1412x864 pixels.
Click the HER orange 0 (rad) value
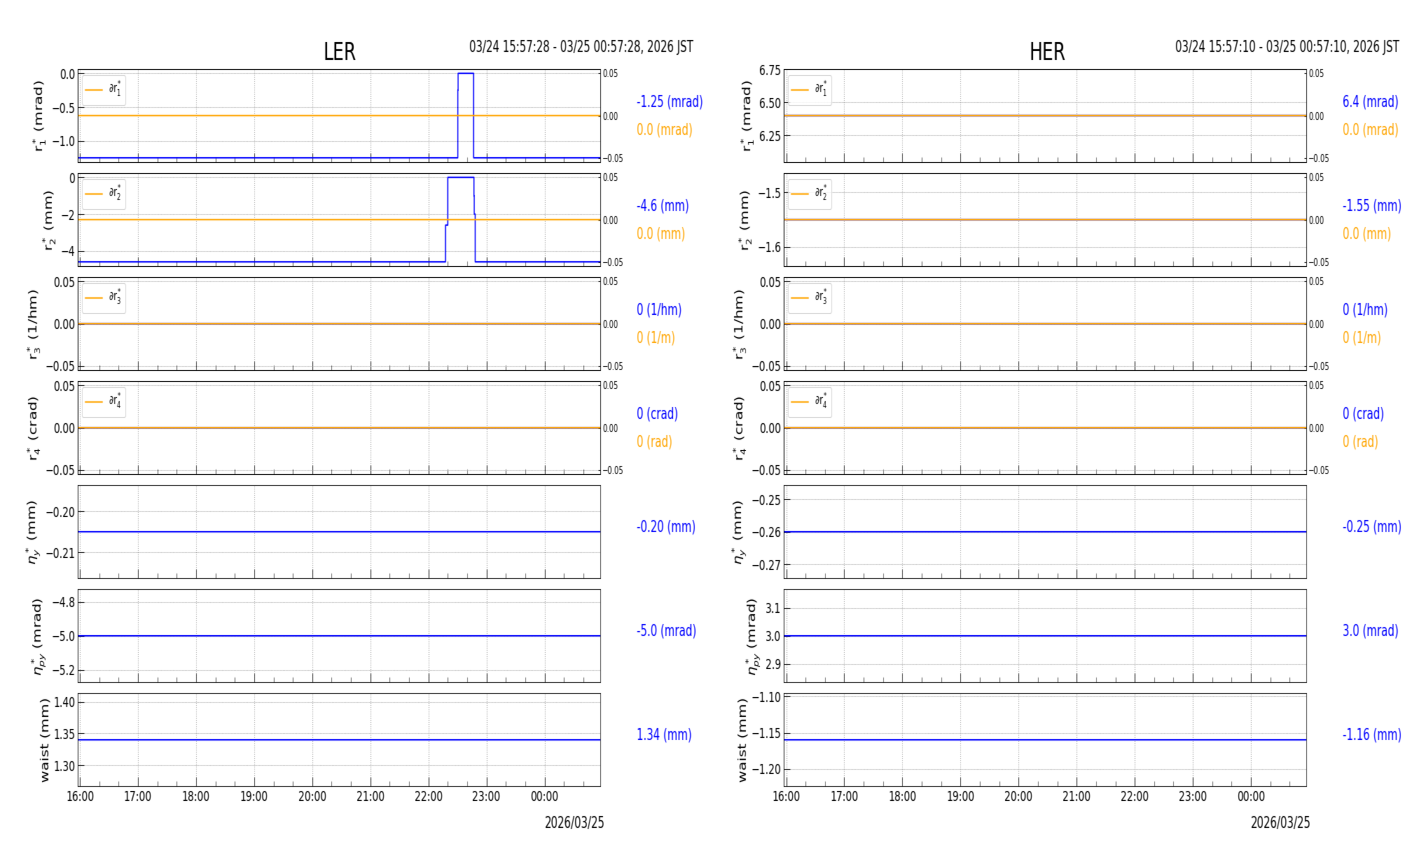click(x=1360, y=442)
